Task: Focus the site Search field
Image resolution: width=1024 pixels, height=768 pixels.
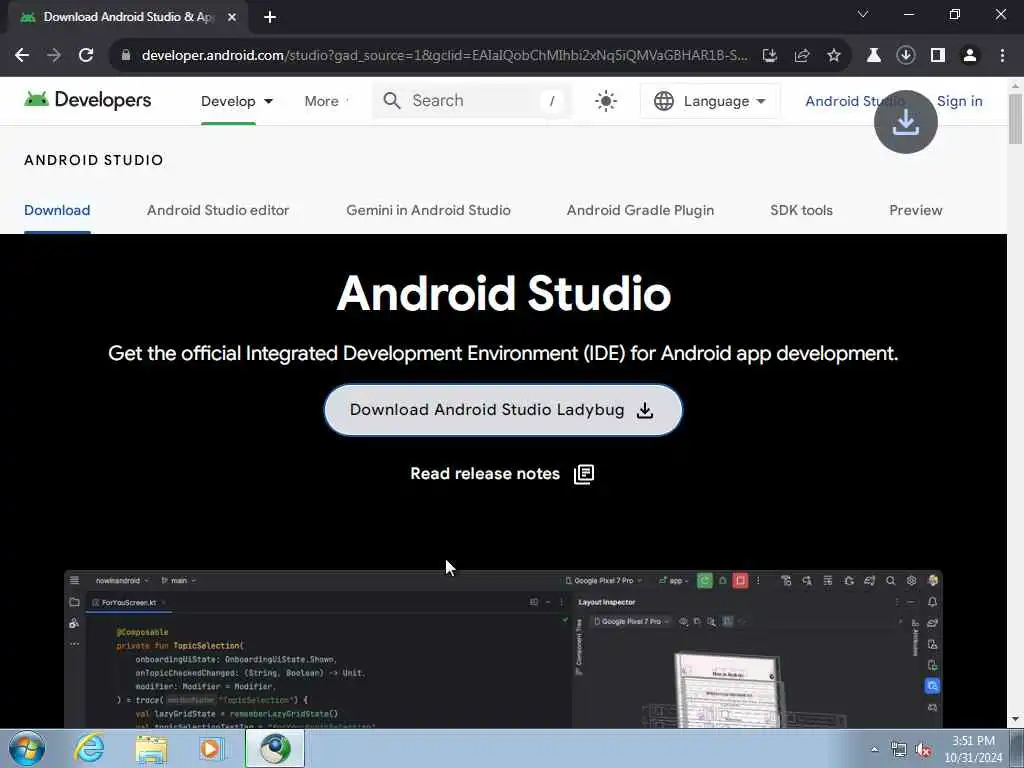Action: (472, 101)
